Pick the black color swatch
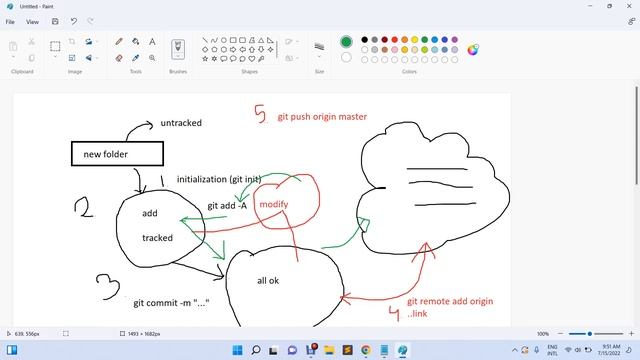The width and height of the screenshot is (640, 360). pyautogui.click(x=364, y=40)
